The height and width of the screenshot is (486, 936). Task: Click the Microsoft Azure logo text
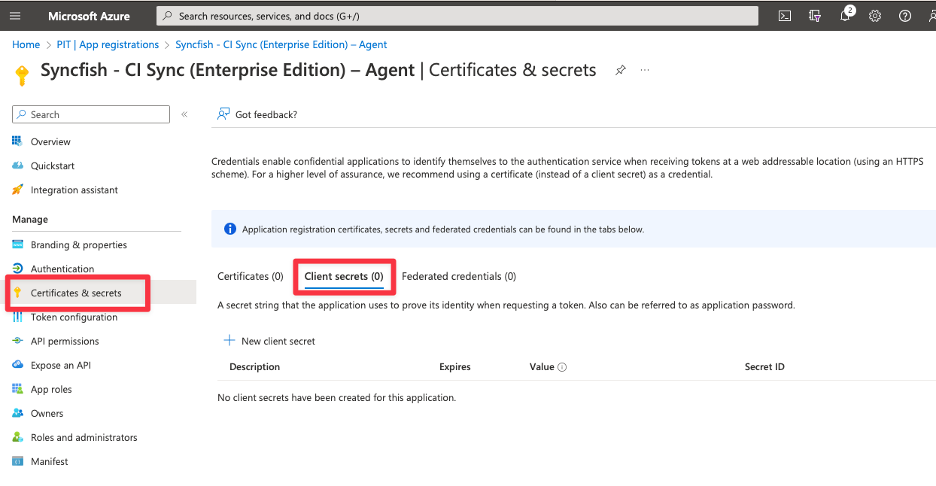(x=89, y=16)
